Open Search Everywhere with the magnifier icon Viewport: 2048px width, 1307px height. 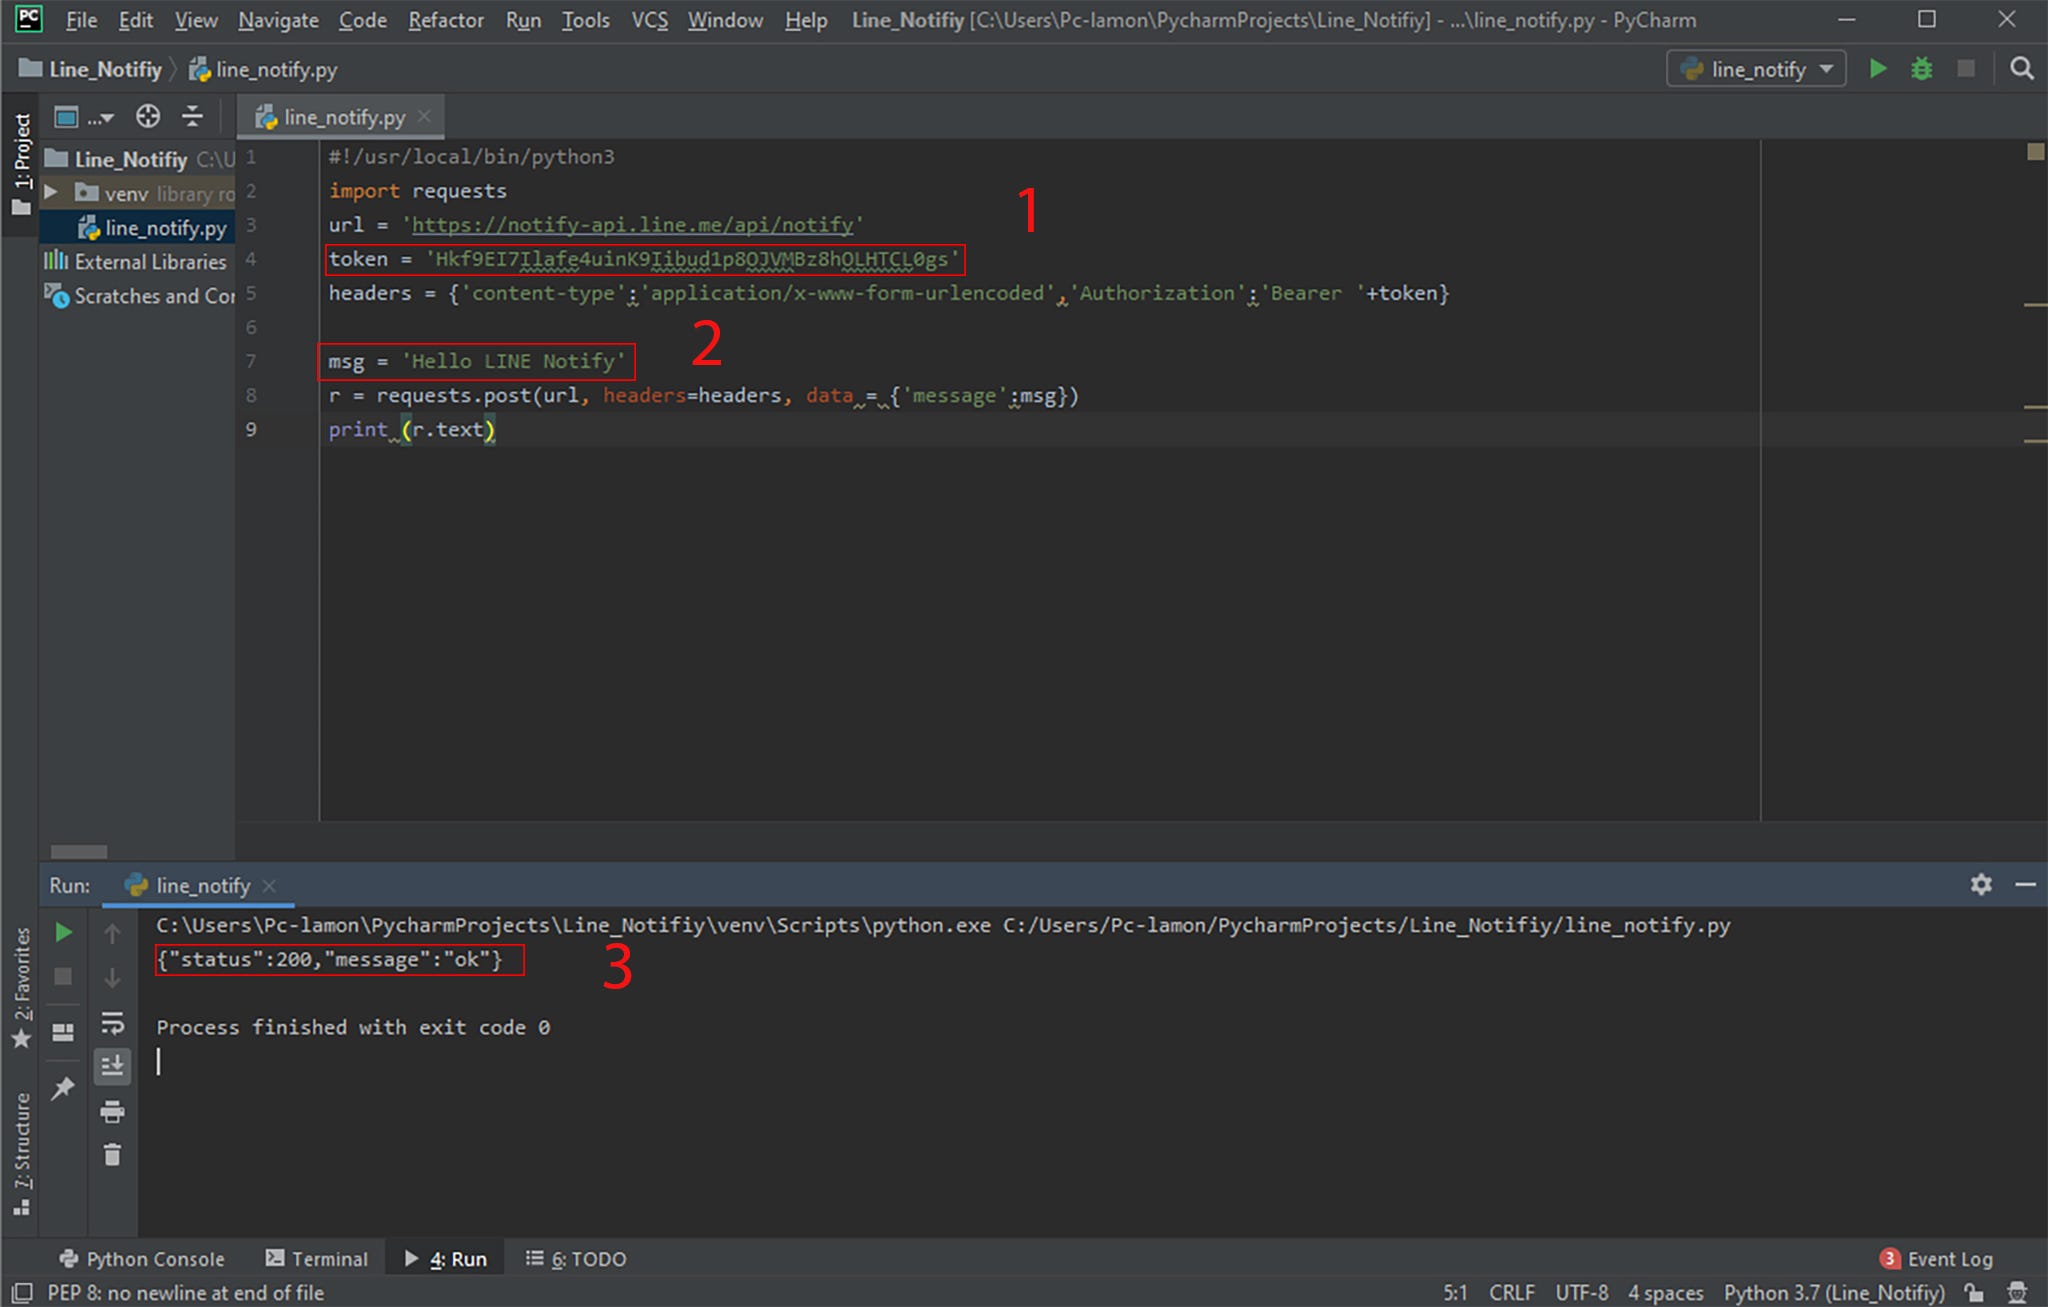click(2022, 69)
